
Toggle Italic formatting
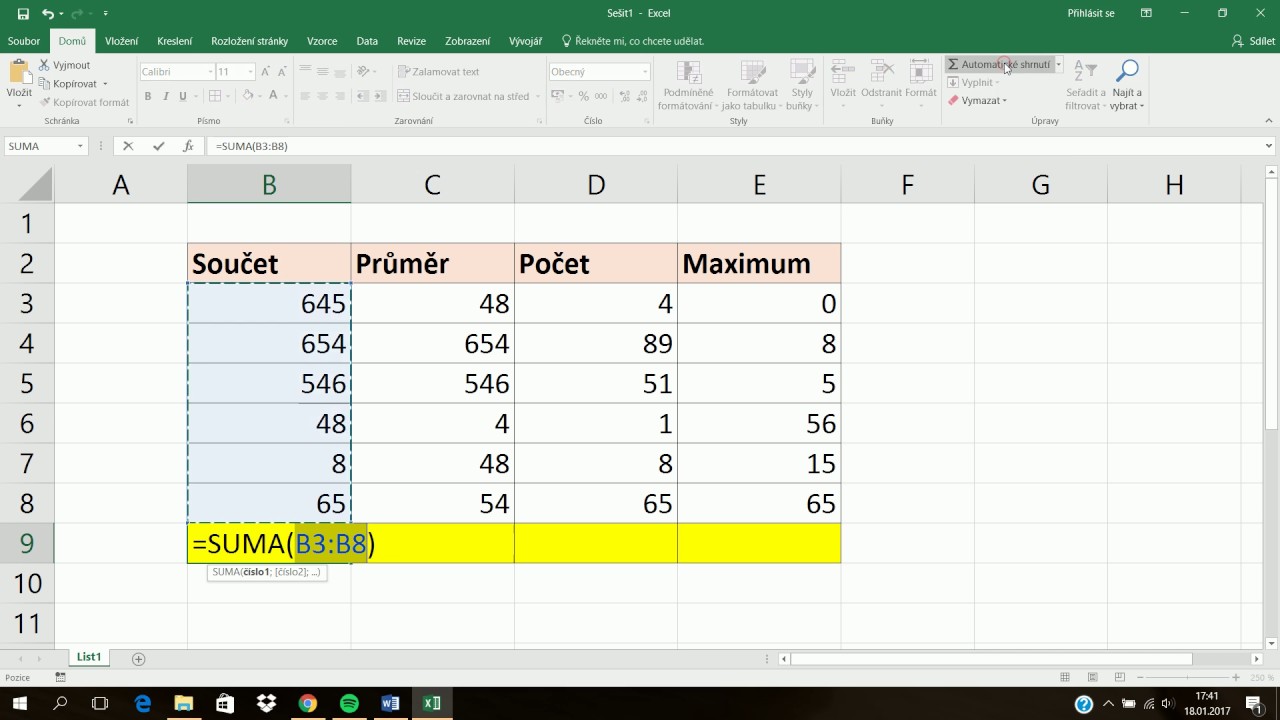[x=165, y=97]
